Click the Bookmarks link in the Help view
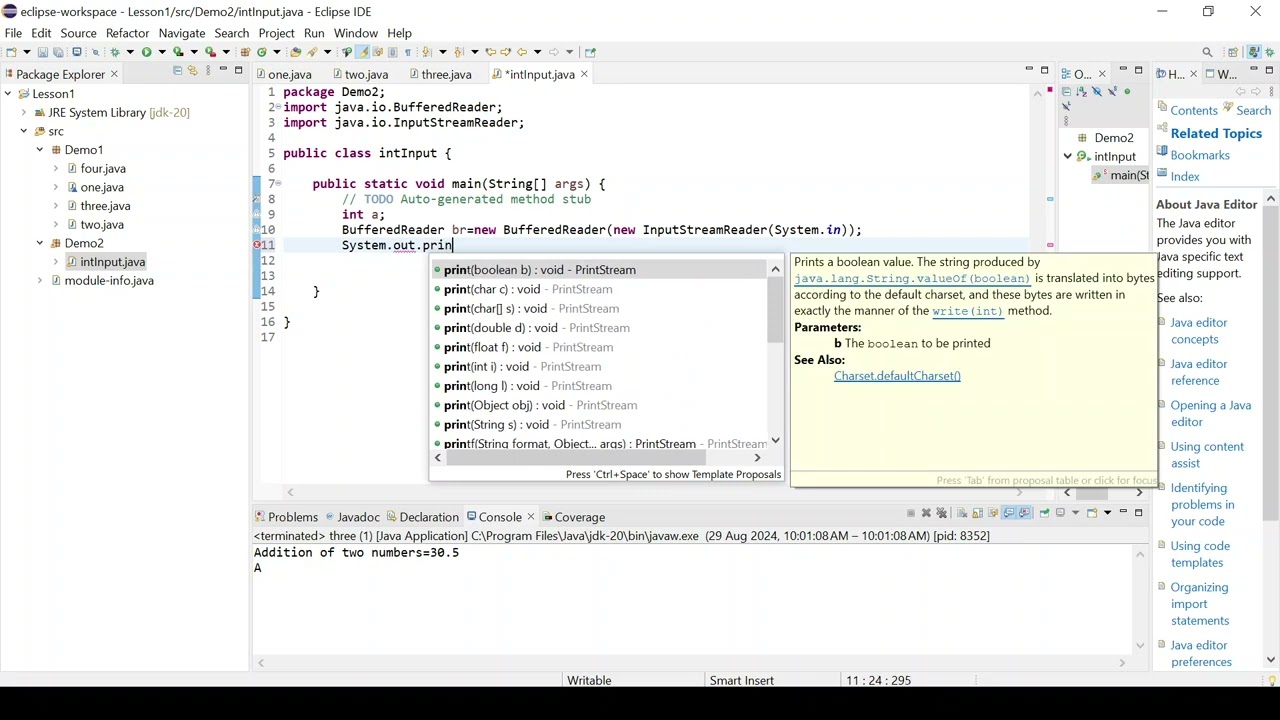This screenshot has height=720, width=1280. pyautogui.click(x=1200, y=155)
